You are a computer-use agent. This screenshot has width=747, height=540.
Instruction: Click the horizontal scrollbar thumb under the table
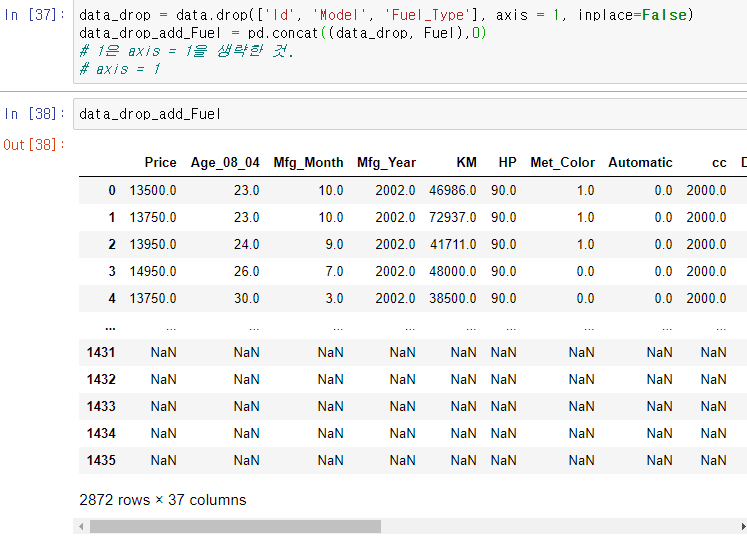235,527
